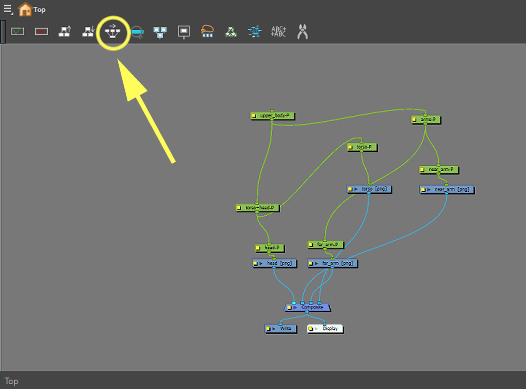Click the highlighted Order Network Down icon
The image size is (526, 389).
click(113, 32)
